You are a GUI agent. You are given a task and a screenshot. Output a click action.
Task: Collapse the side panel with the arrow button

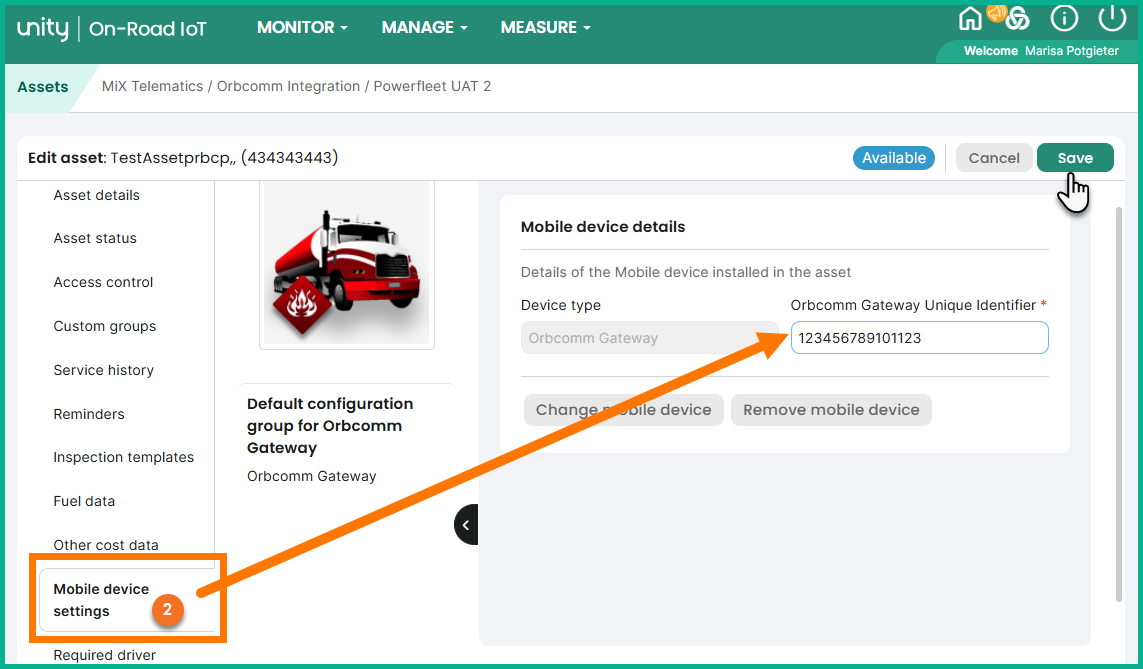pyautogui.click(x=466, y=524)
